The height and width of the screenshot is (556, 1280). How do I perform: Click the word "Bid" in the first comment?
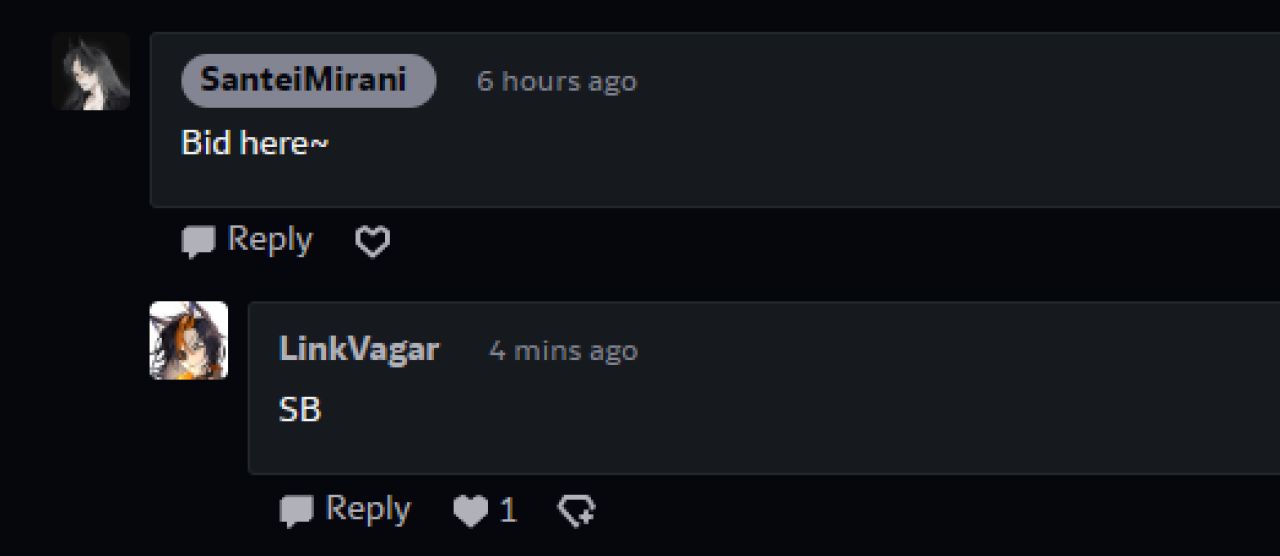(207, 143)
